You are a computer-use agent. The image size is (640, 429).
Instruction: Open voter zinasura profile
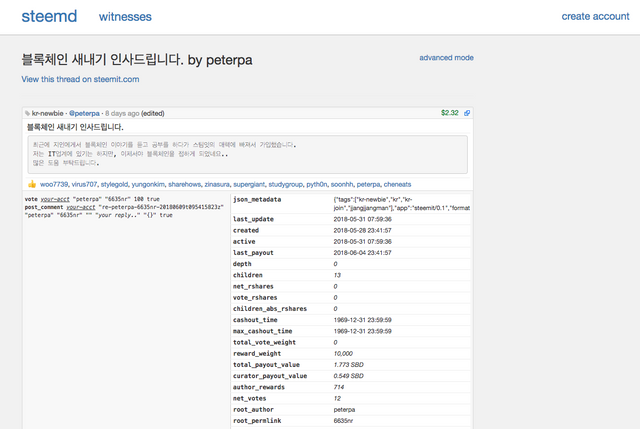click(x=217, y=184)
